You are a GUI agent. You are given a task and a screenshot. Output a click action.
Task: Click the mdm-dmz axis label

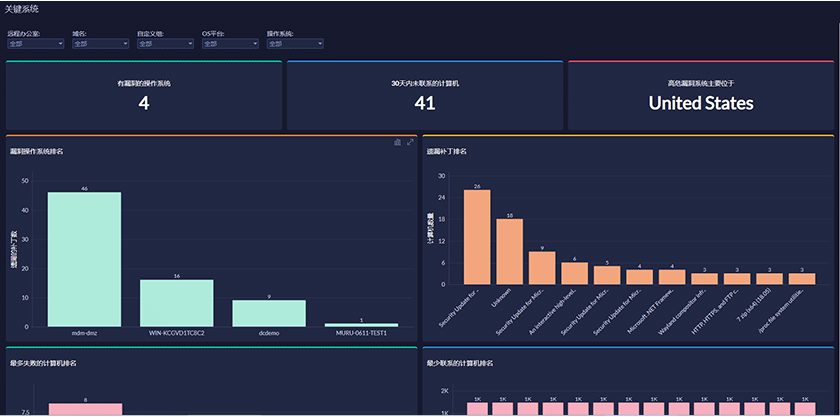[x=84, y=333]
